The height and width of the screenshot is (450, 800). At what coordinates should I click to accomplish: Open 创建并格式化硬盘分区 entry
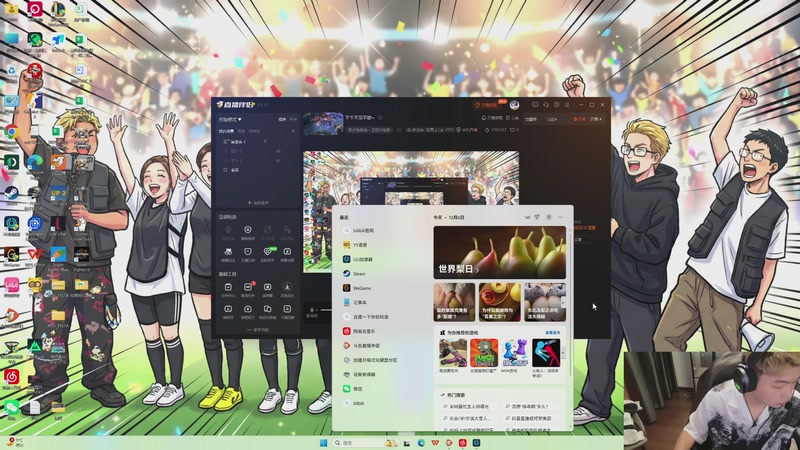tap(383, 360)
